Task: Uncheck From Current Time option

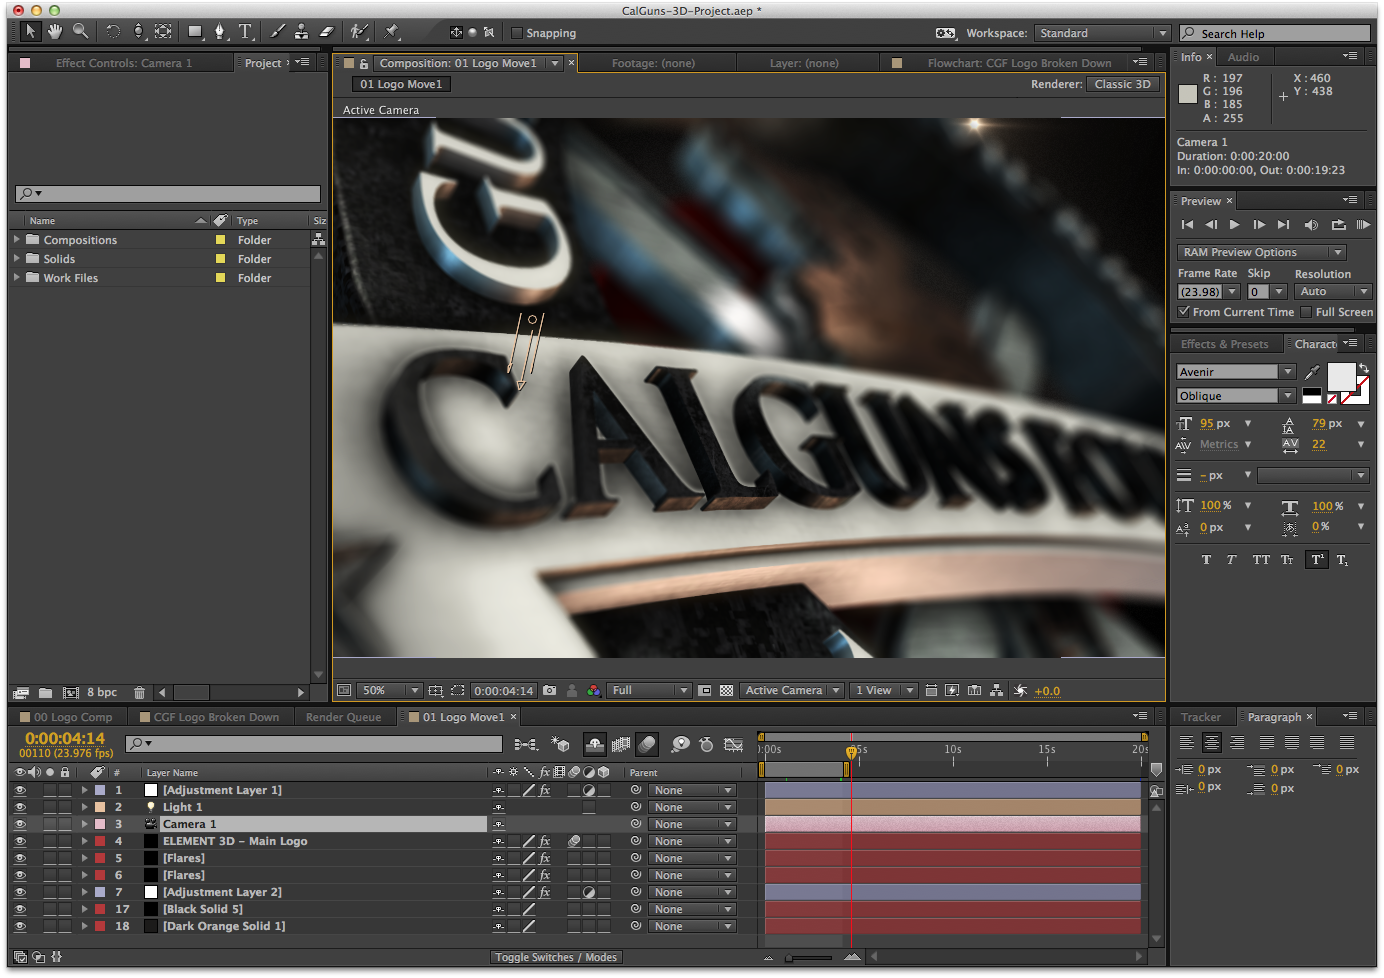Action: coord(1184,312)
